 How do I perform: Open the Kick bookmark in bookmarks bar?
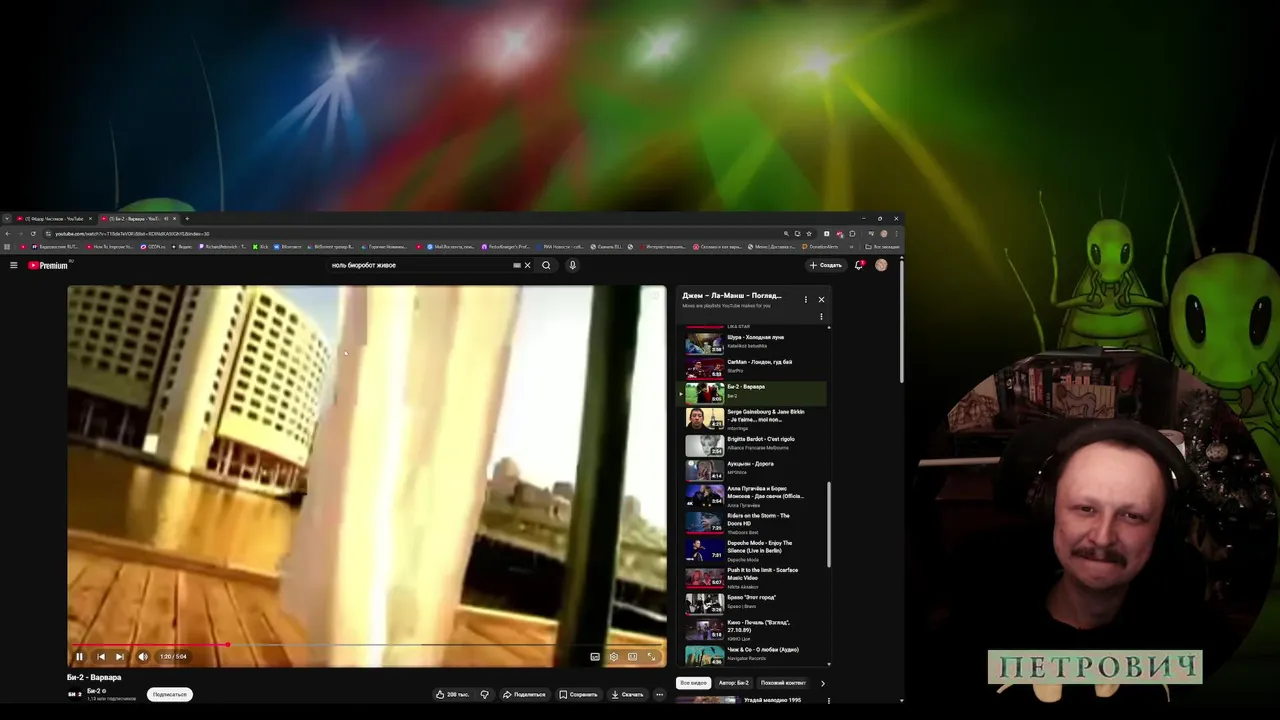tap(261, 246)
